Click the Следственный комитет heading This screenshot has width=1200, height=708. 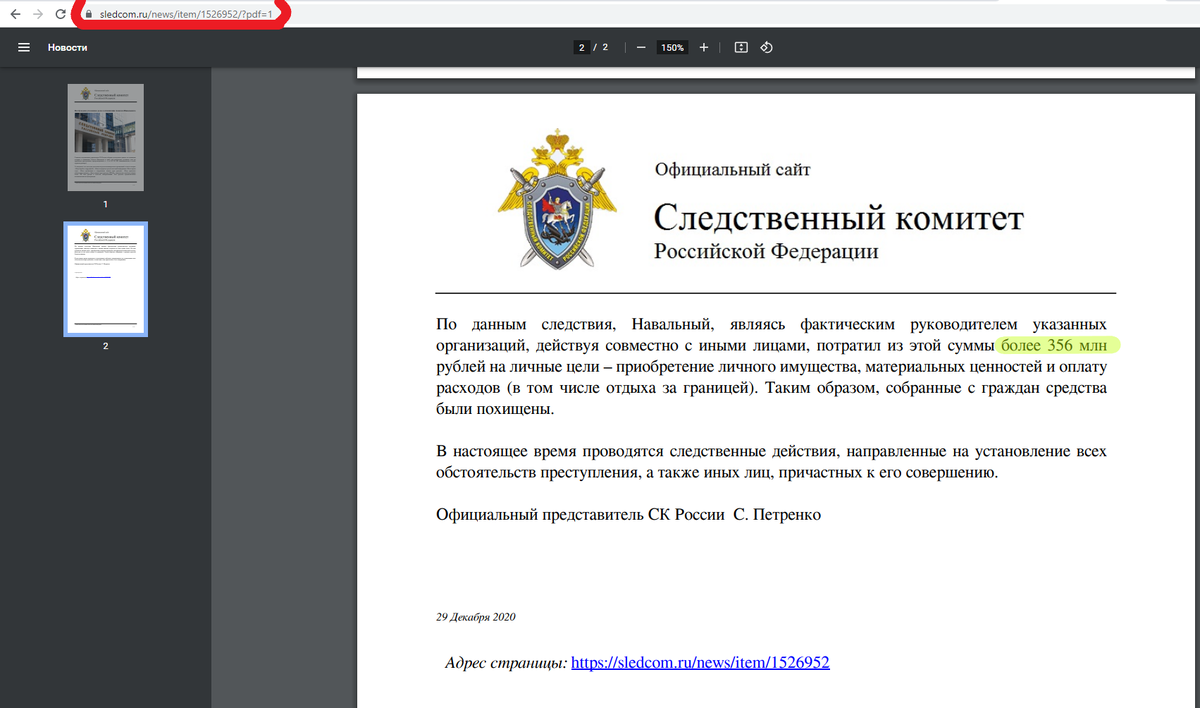click(839, 218)
